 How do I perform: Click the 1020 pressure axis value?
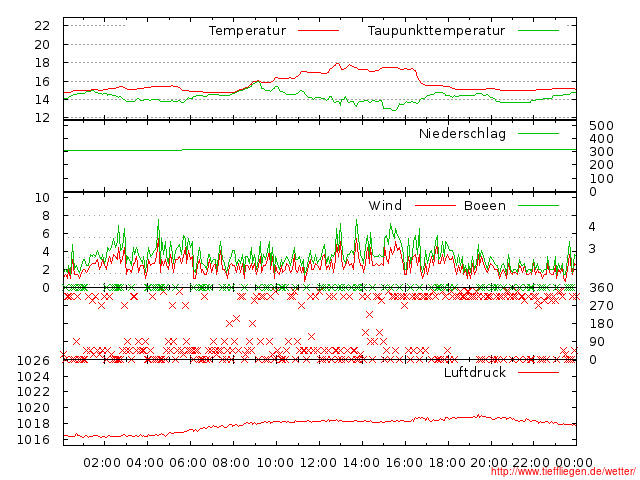[x=33, y=408]
